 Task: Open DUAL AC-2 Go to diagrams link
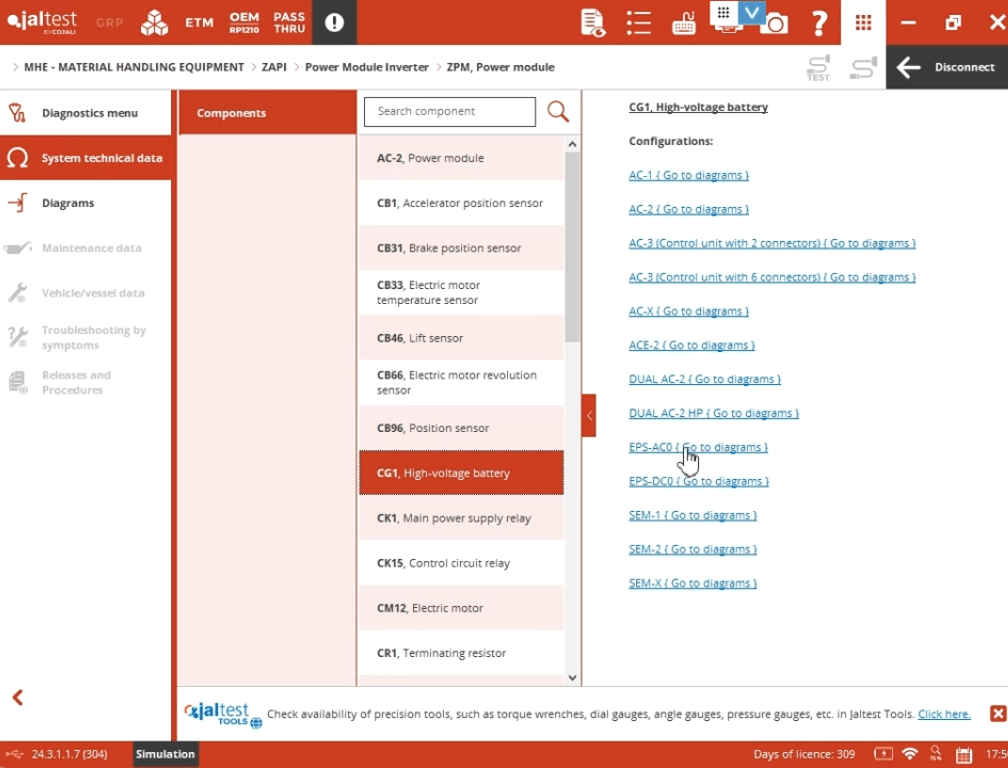705,379
